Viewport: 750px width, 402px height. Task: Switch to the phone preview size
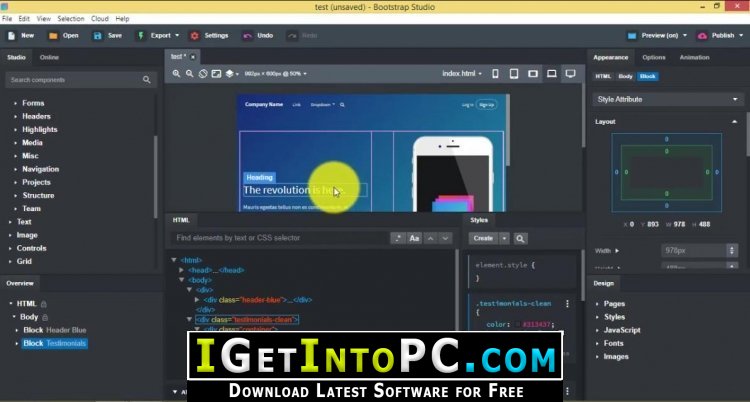(496, 74)
